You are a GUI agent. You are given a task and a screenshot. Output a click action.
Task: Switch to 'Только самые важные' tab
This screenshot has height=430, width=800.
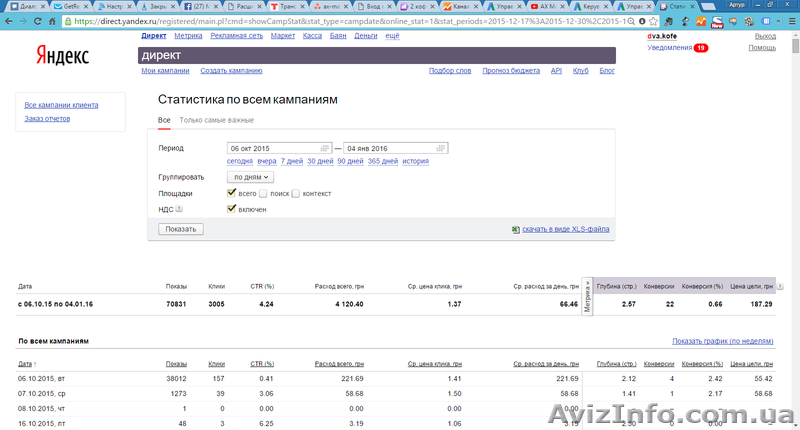(216, 120)
